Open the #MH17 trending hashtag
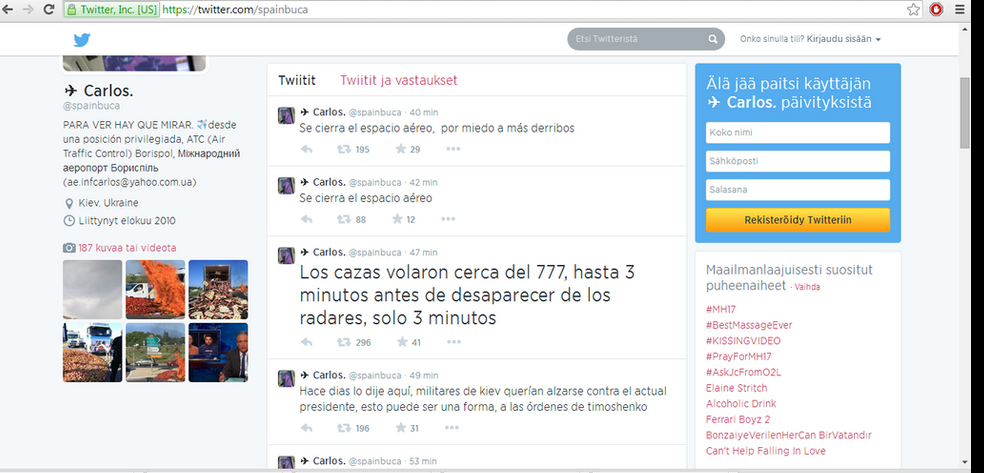984x473 pixels. [x=722, y=310]
